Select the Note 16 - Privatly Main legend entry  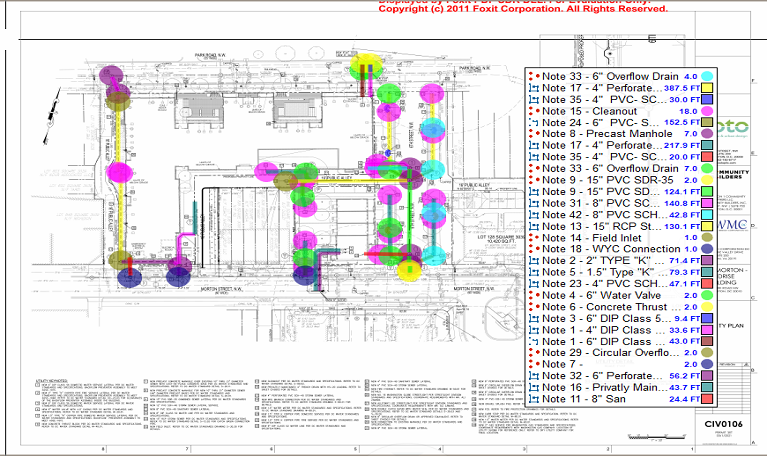pyautogui.click(x=621, y=387)
